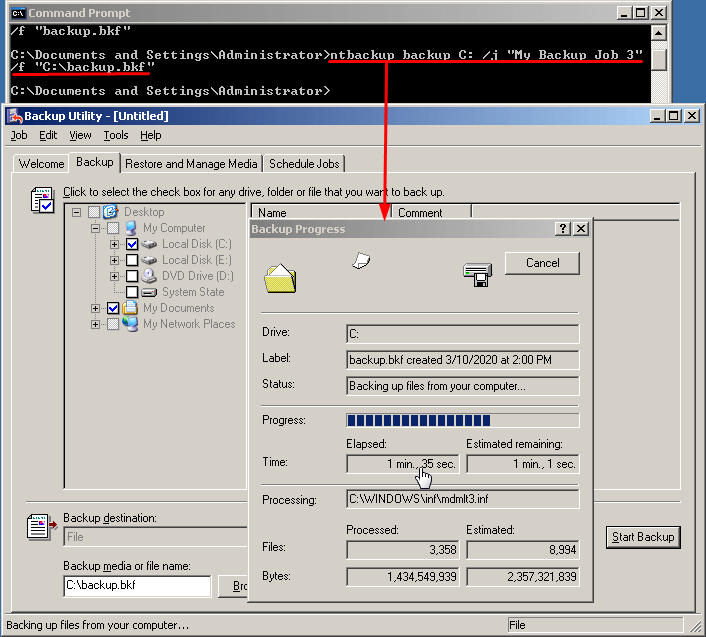
Task: Click the DVD Drive (D:) disc icon
Action: [149, 276]
